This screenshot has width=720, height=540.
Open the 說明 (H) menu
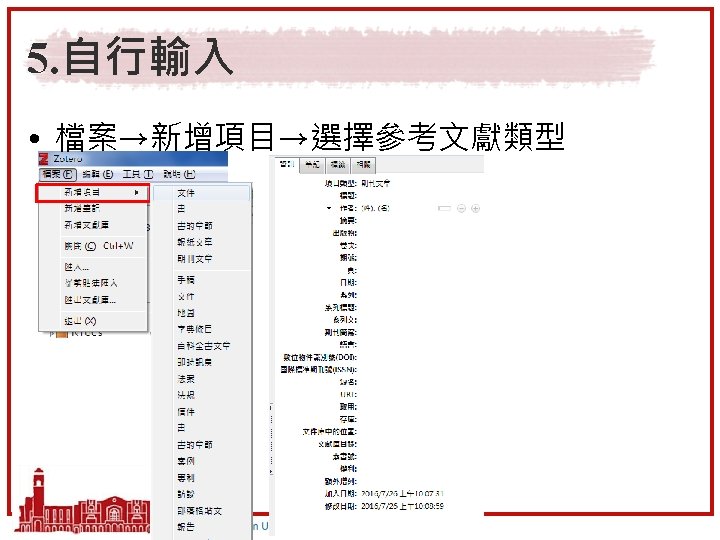179,174
